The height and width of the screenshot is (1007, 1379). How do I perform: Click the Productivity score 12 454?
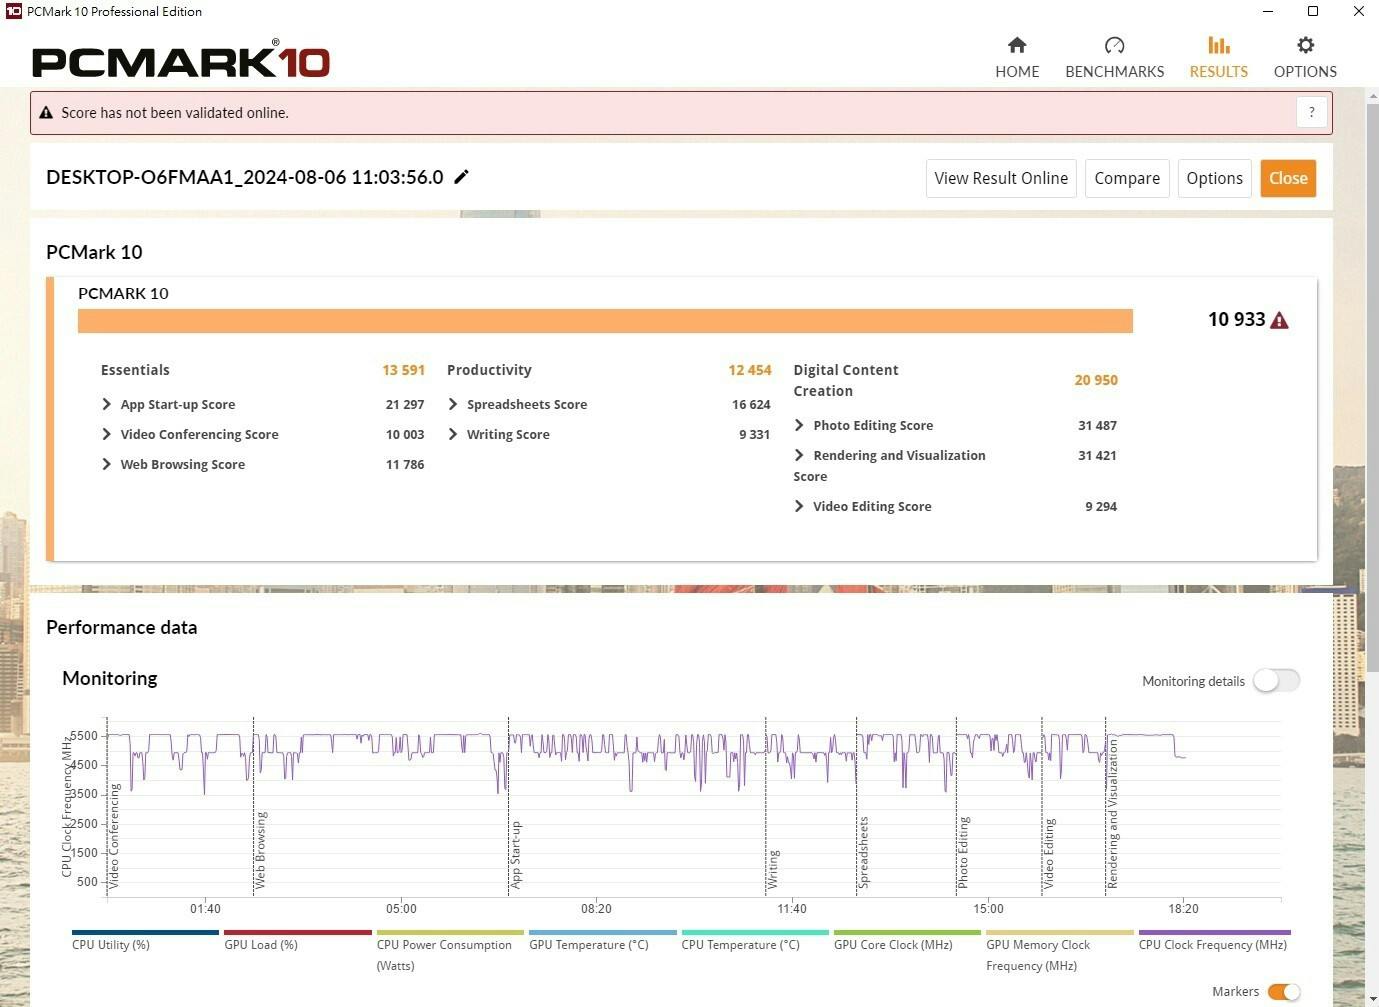pos(750,370)
